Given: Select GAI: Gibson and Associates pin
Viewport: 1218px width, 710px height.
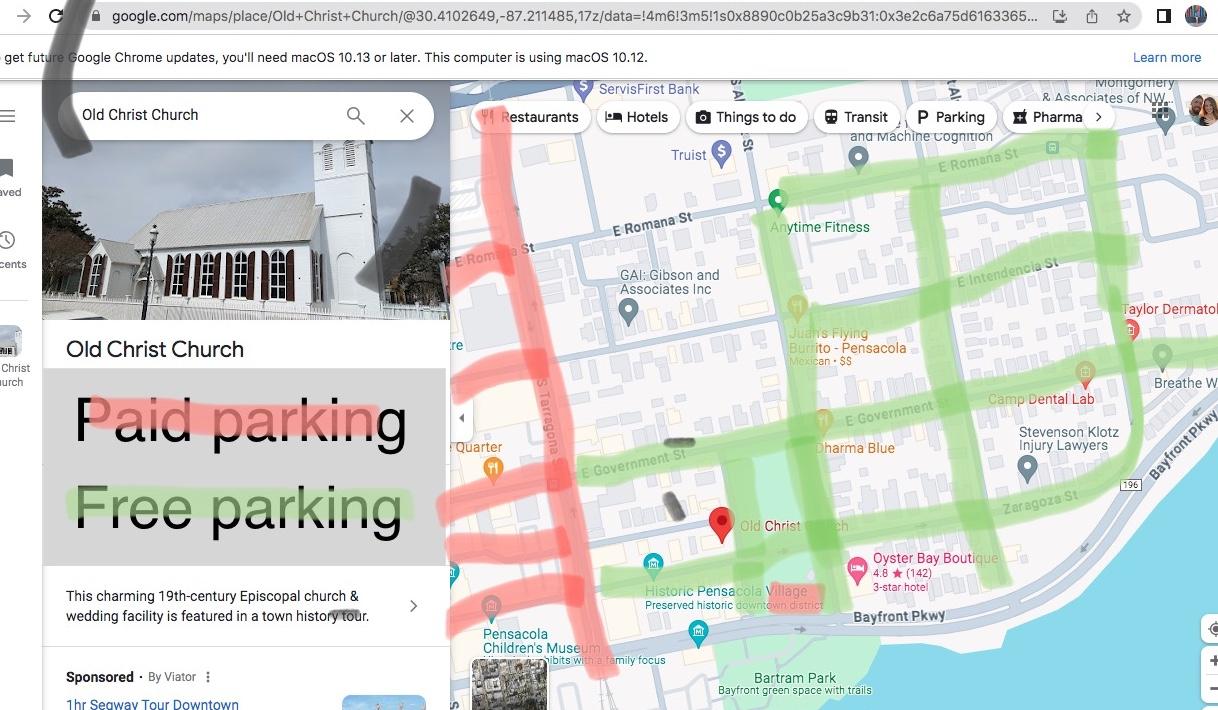Looking at the screenshot, I should pyautogui.click(x=629, y=313).
